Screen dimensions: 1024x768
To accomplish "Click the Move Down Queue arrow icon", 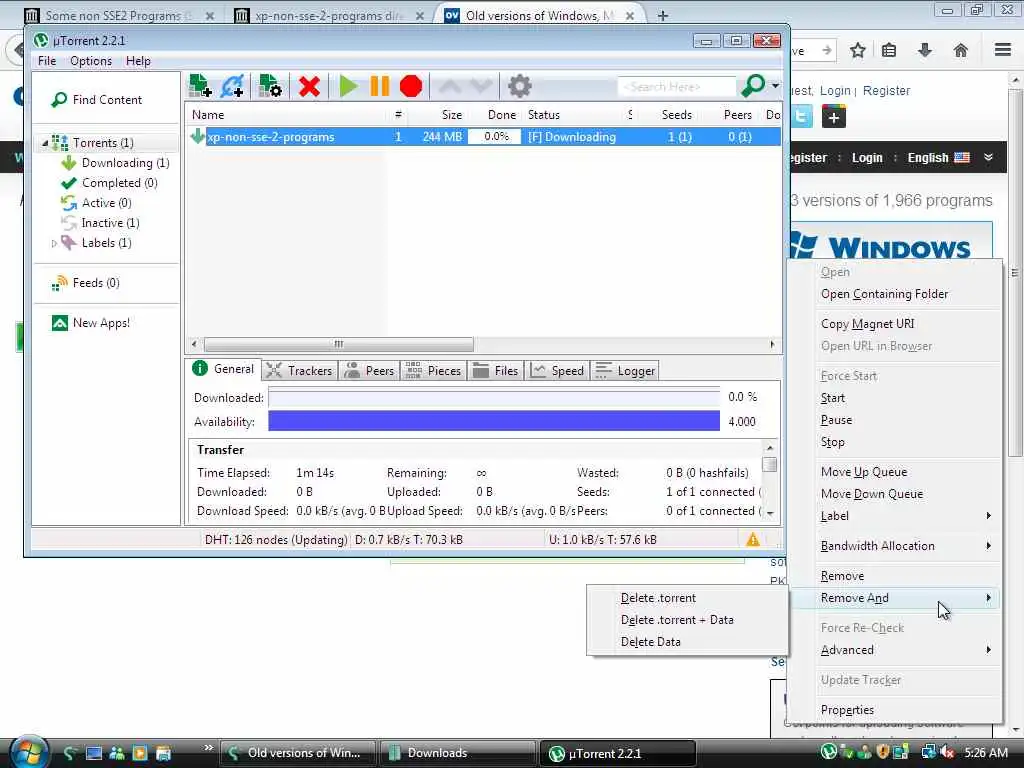I will pos(481,86).
